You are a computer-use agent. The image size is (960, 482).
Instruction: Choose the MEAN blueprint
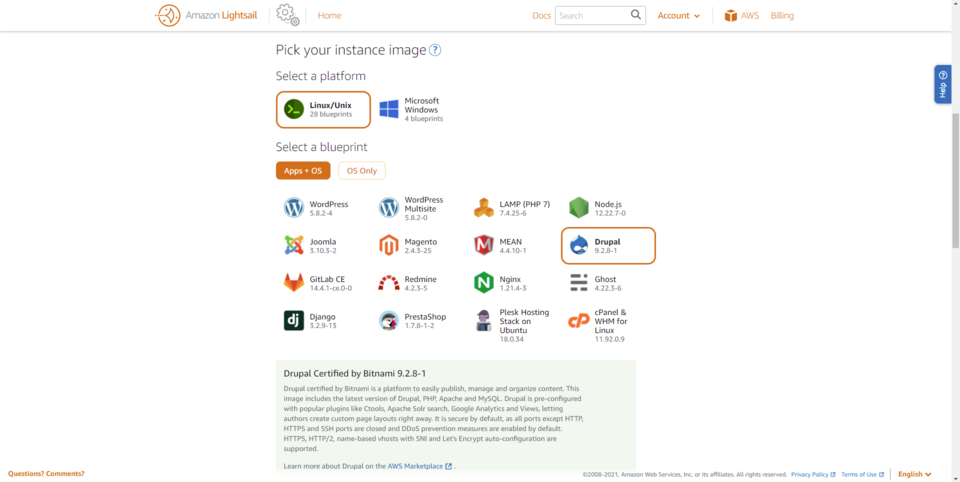(513, 246)
